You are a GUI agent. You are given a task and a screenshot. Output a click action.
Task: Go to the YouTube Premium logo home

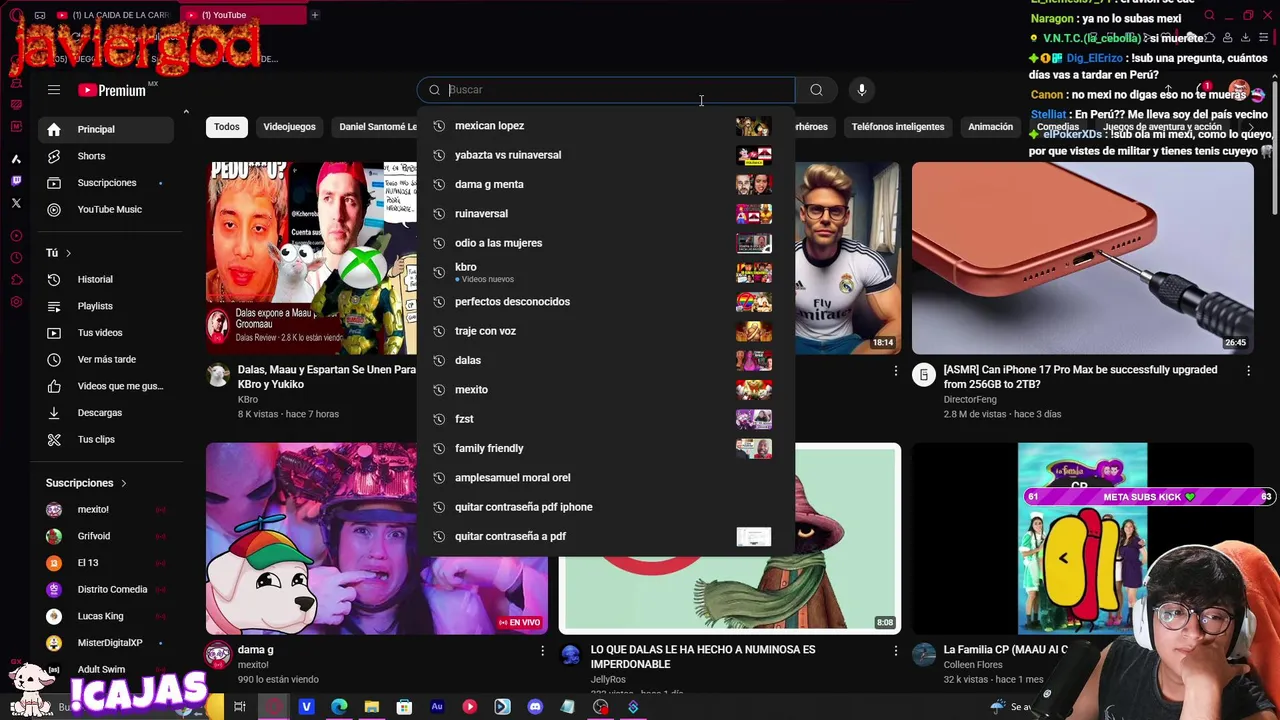click(112, 90)
